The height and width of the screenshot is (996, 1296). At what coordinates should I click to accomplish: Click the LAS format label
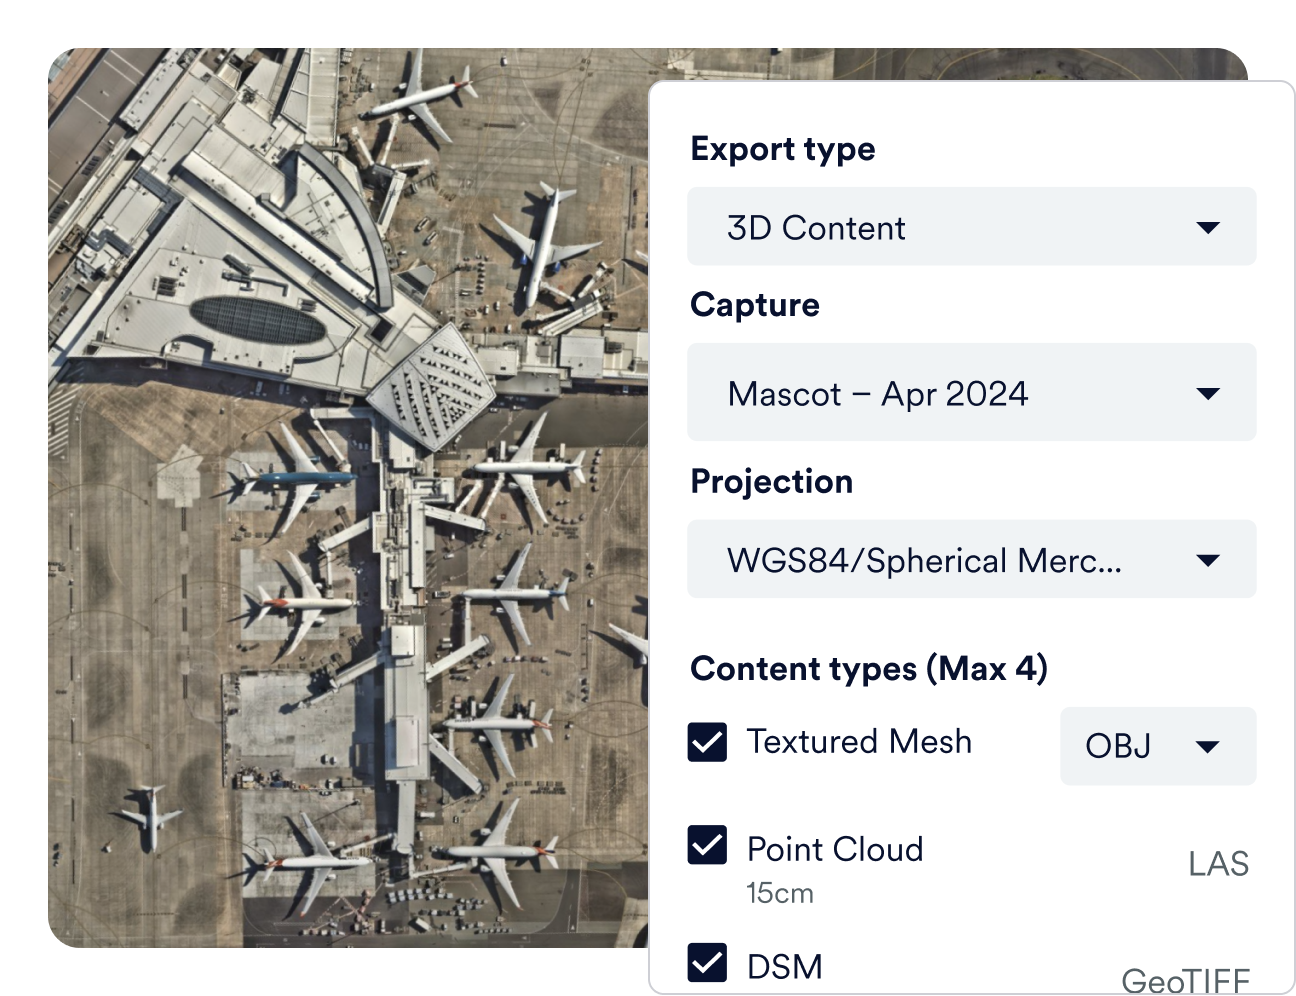[x=1218, y=862]
